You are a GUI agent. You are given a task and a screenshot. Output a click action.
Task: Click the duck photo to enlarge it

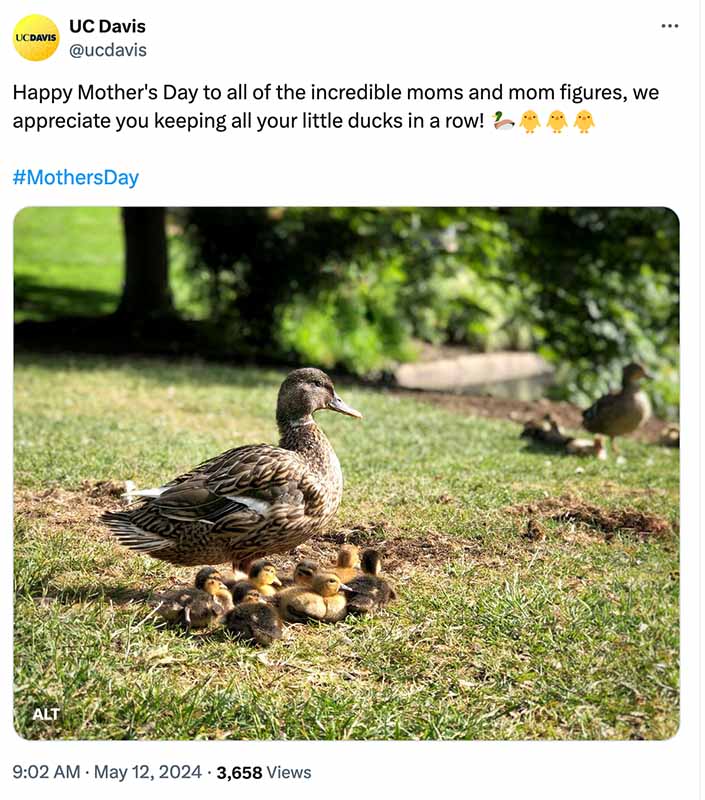pos(350,470)
